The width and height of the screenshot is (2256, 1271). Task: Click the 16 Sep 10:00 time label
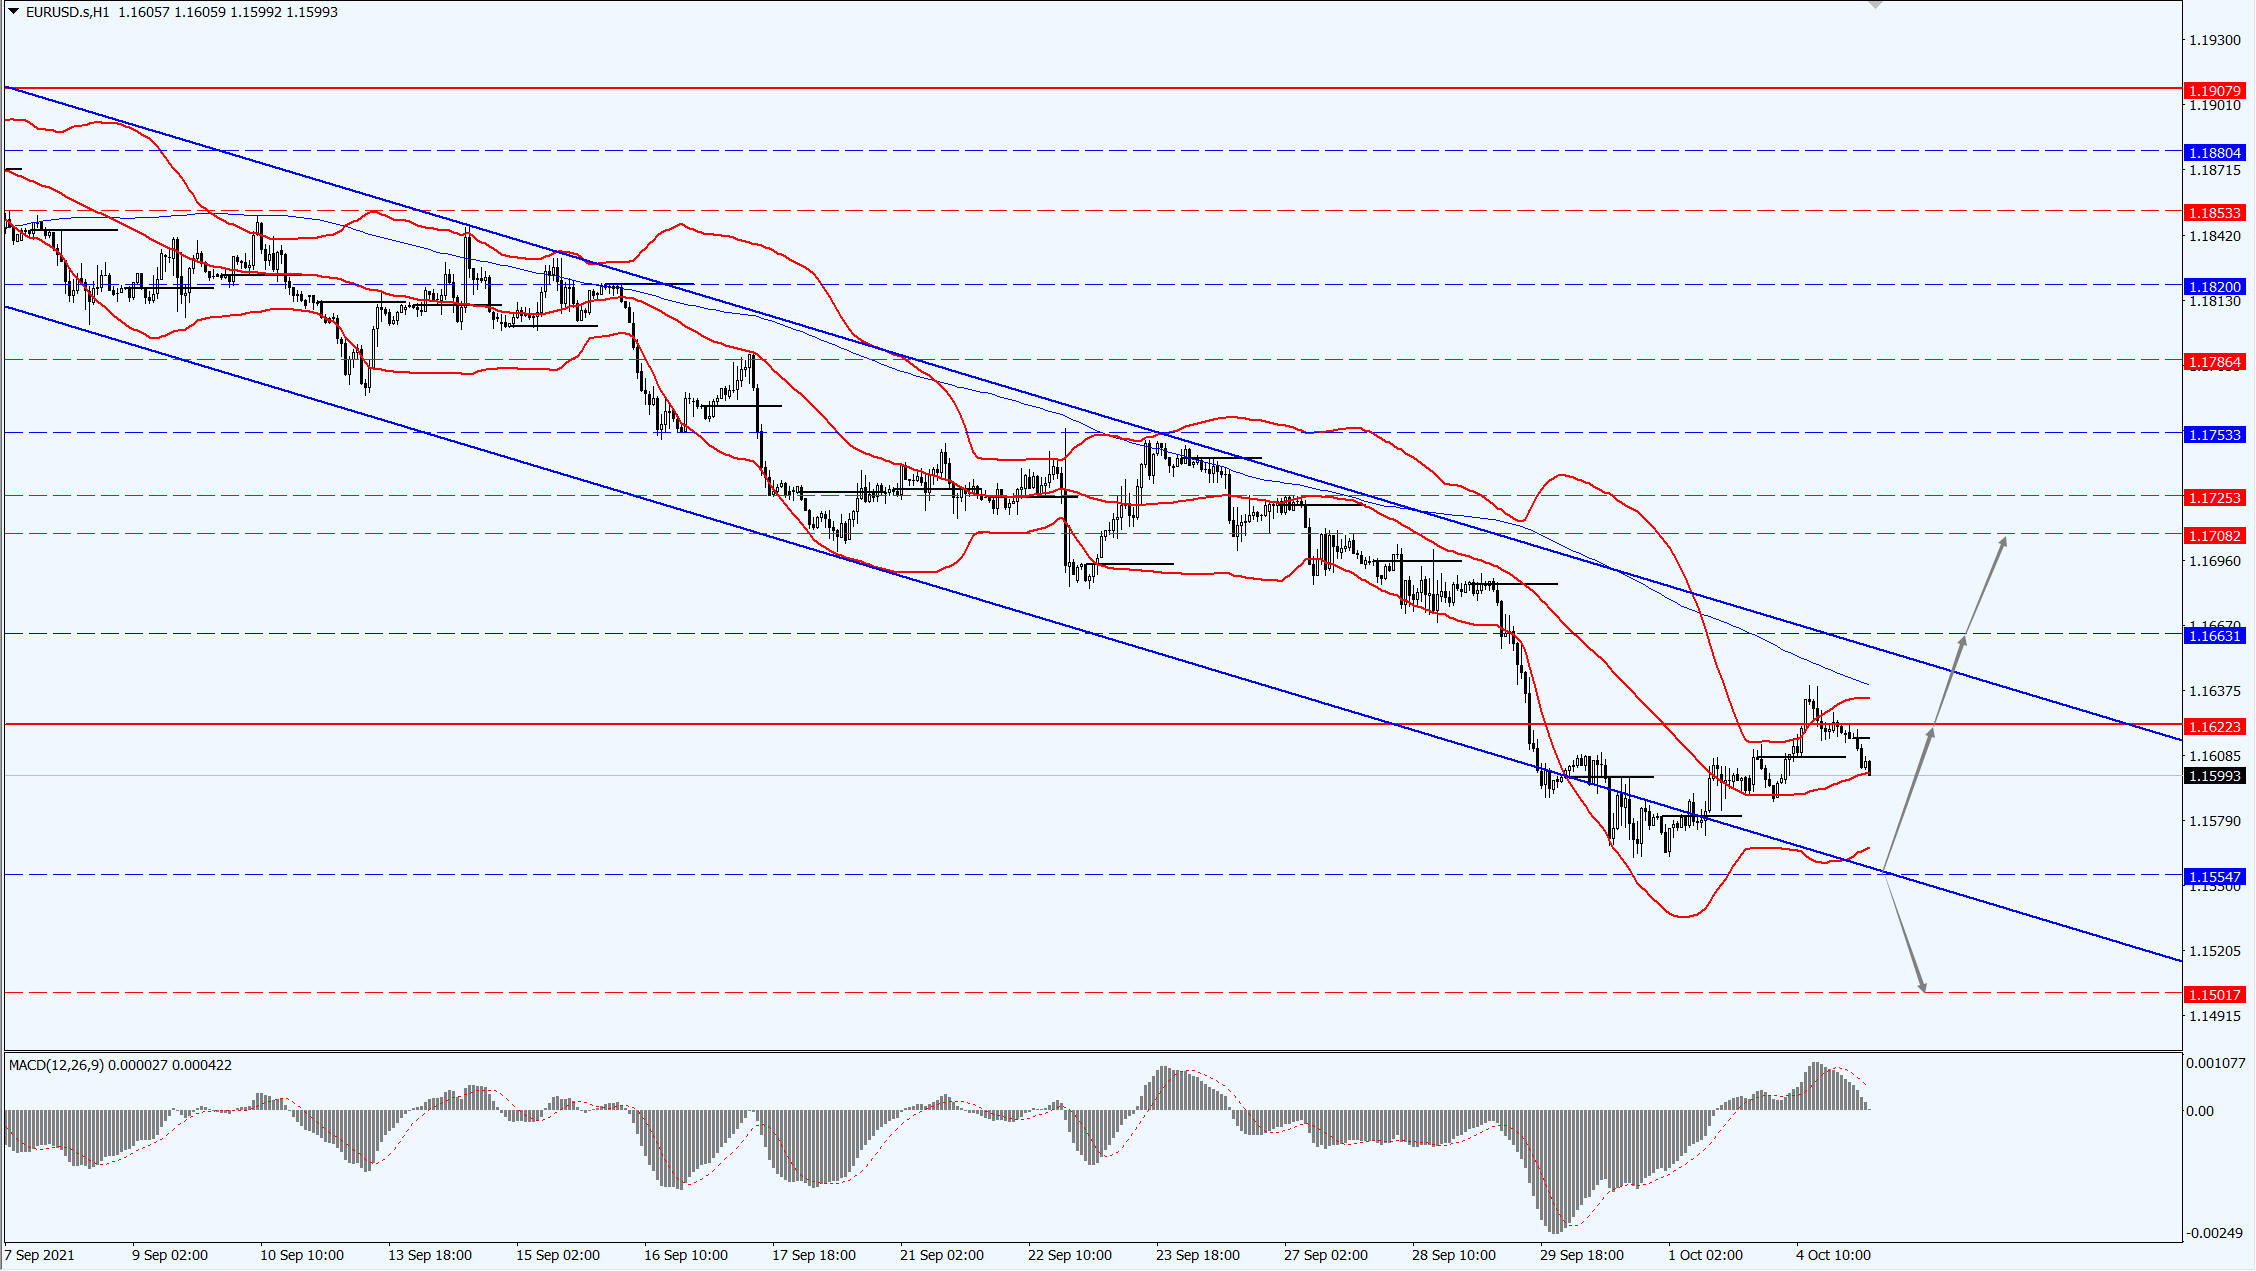click(x=686, y=1255)
